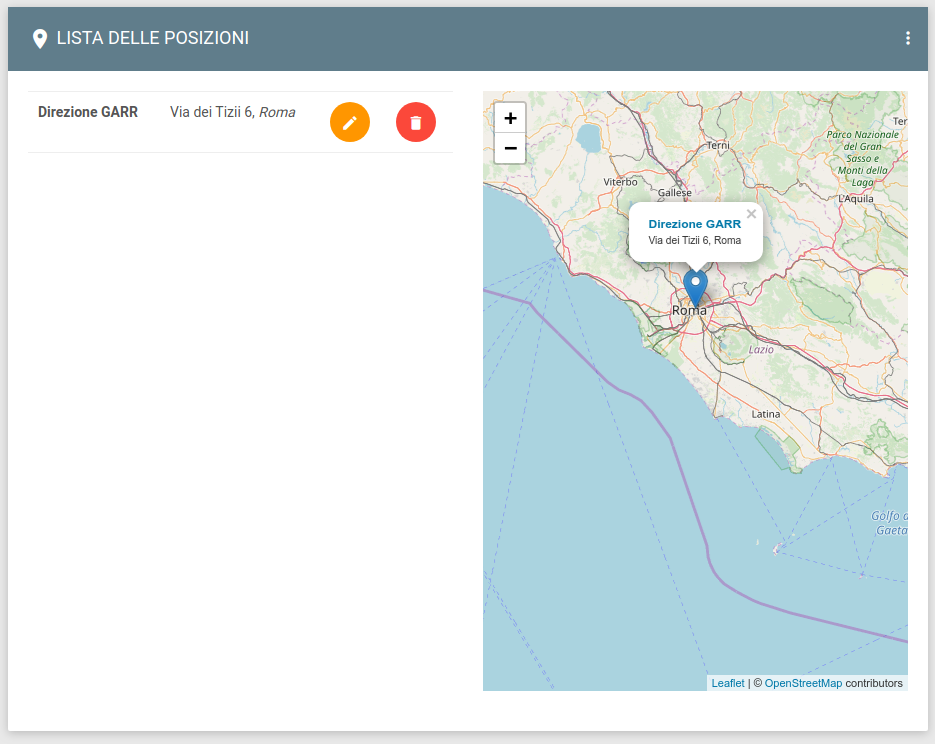Click the L'Aquila label on the map
Screen dimensions: 935x744
pyautogui.click(x=856, y=199)
